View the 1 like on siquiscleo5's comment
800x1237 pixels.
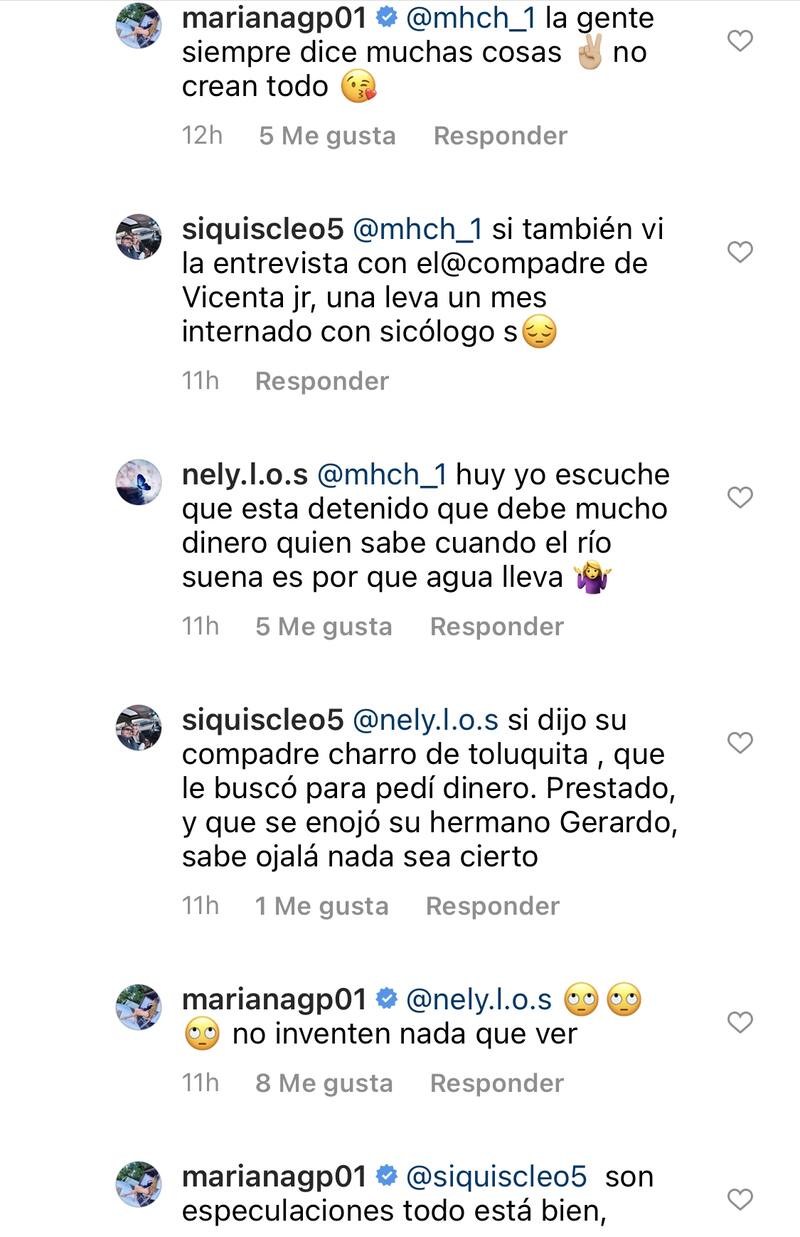click(x=321, y=906)
